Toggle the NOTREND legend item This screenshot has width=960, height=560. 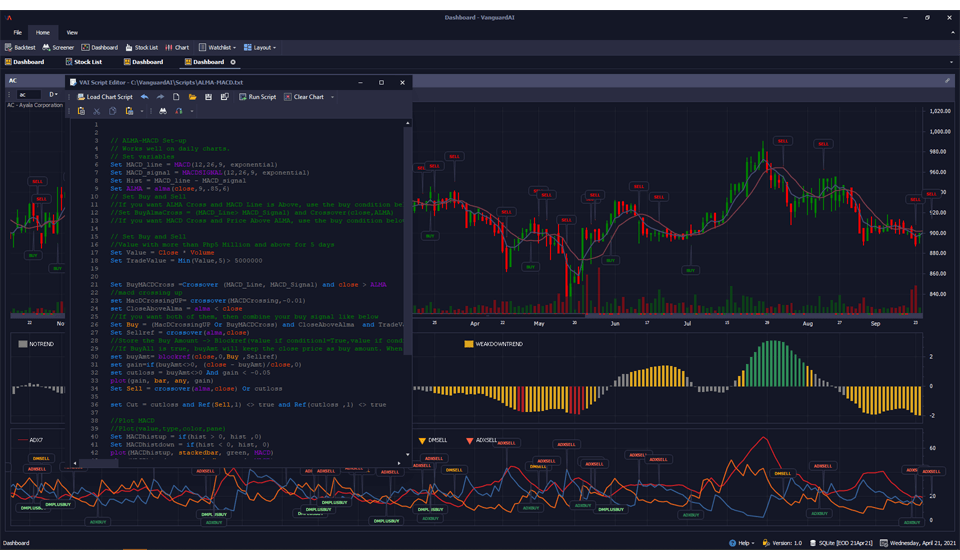tap(36, 344)
